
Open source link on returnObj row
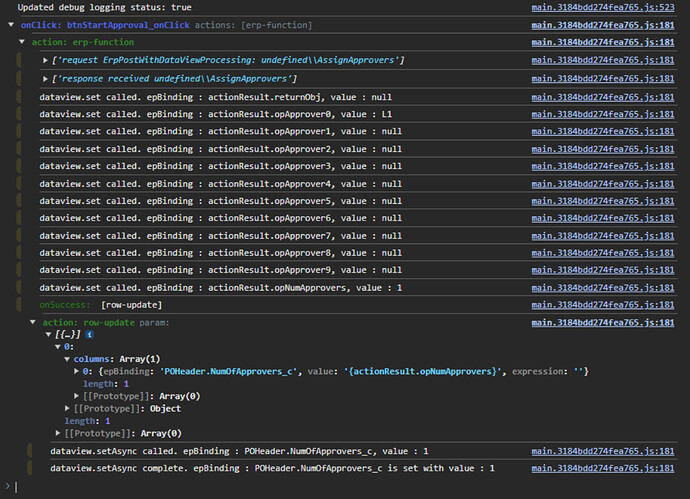point(602,97)
